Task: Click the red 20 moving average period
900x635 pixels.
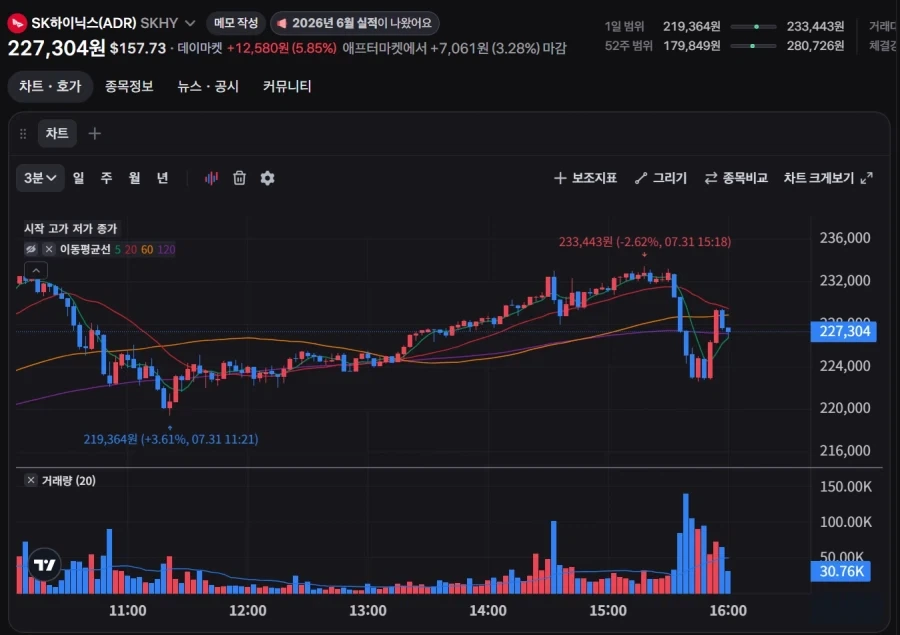Action: (x=131, y=249)
